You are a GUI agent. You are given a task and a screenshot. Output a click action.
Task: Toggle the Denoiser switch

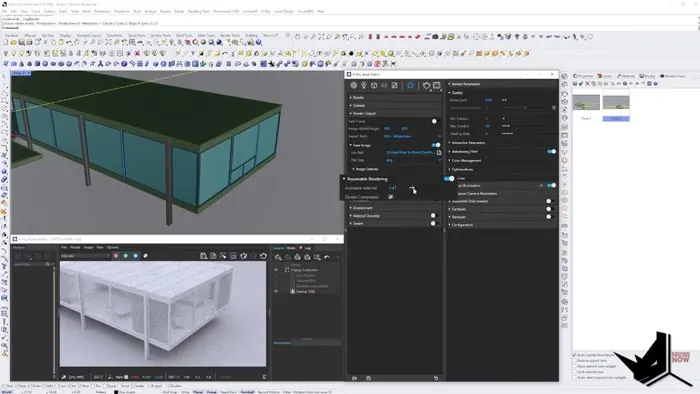click(x=550, y=217)
